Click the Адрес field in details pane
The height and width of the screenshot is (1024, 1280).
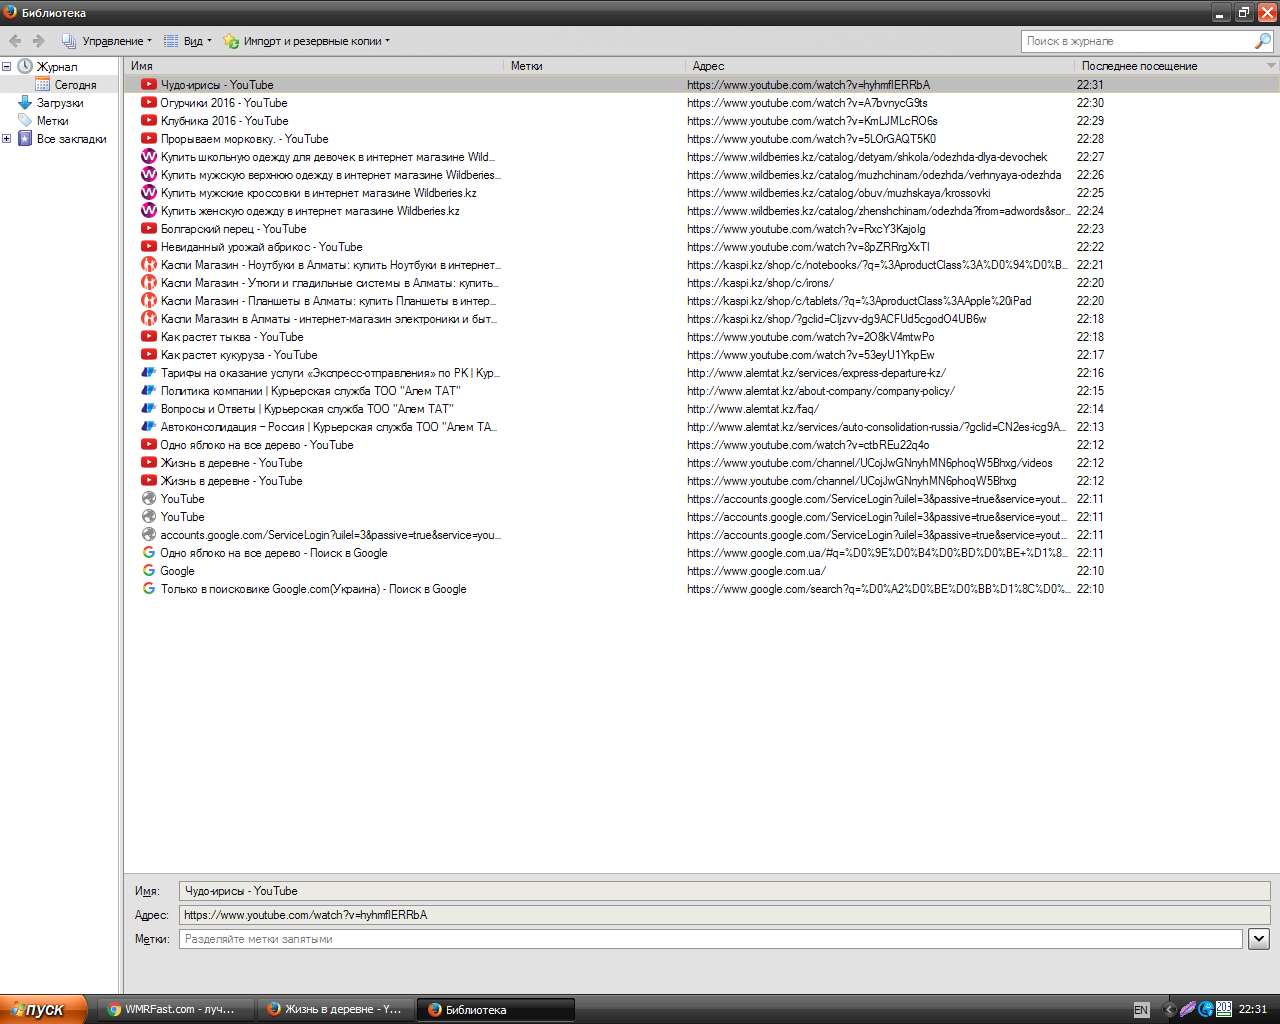pos(725,915)
